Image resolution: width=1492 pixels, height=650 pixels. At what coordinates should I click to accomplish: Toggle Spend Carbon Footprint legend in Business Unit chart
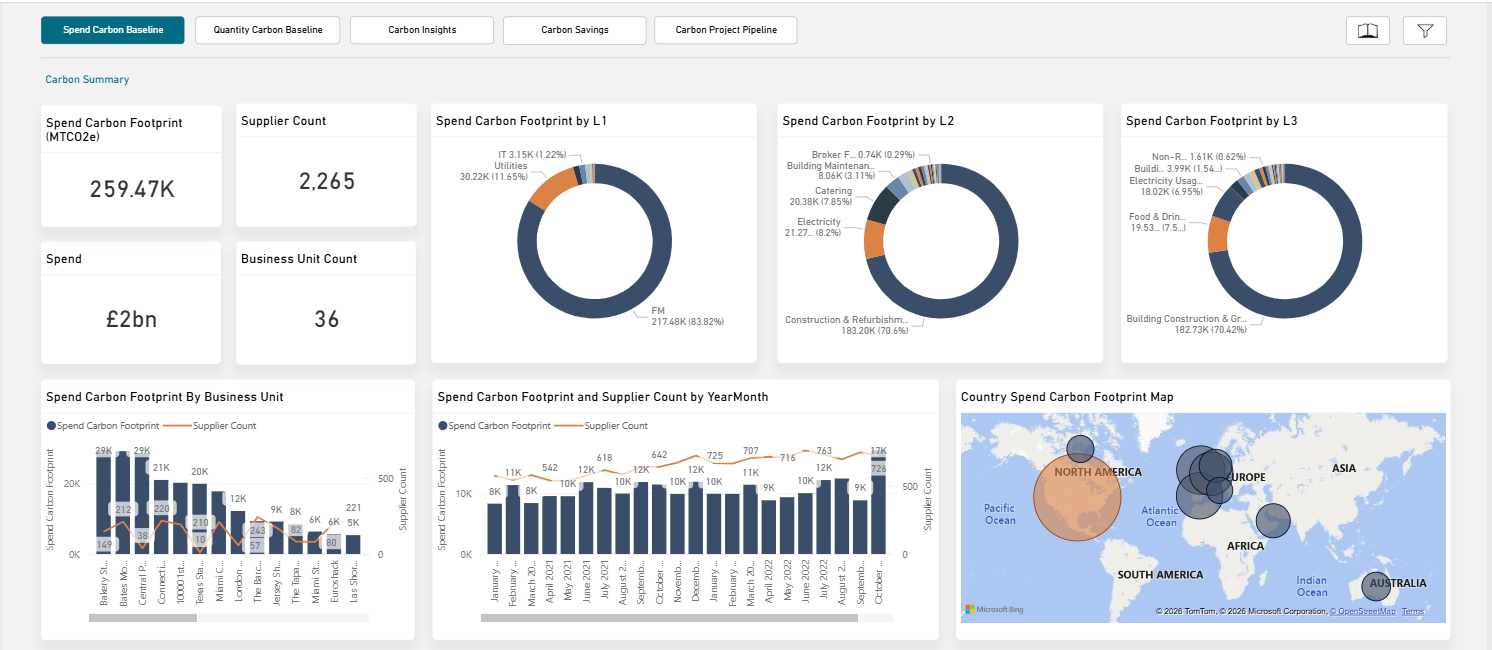click(102, 426)
